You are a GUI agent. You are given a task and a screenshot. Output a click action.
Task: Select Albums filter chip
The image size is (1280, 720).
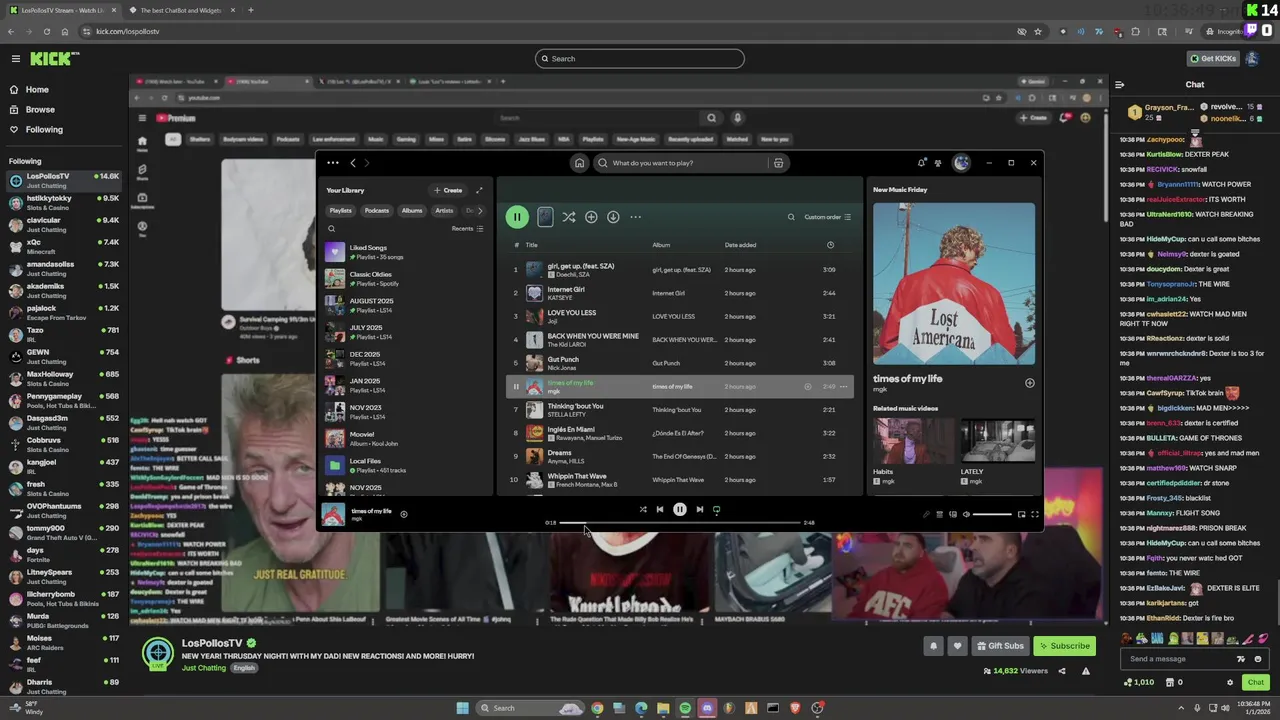(412, 210)
